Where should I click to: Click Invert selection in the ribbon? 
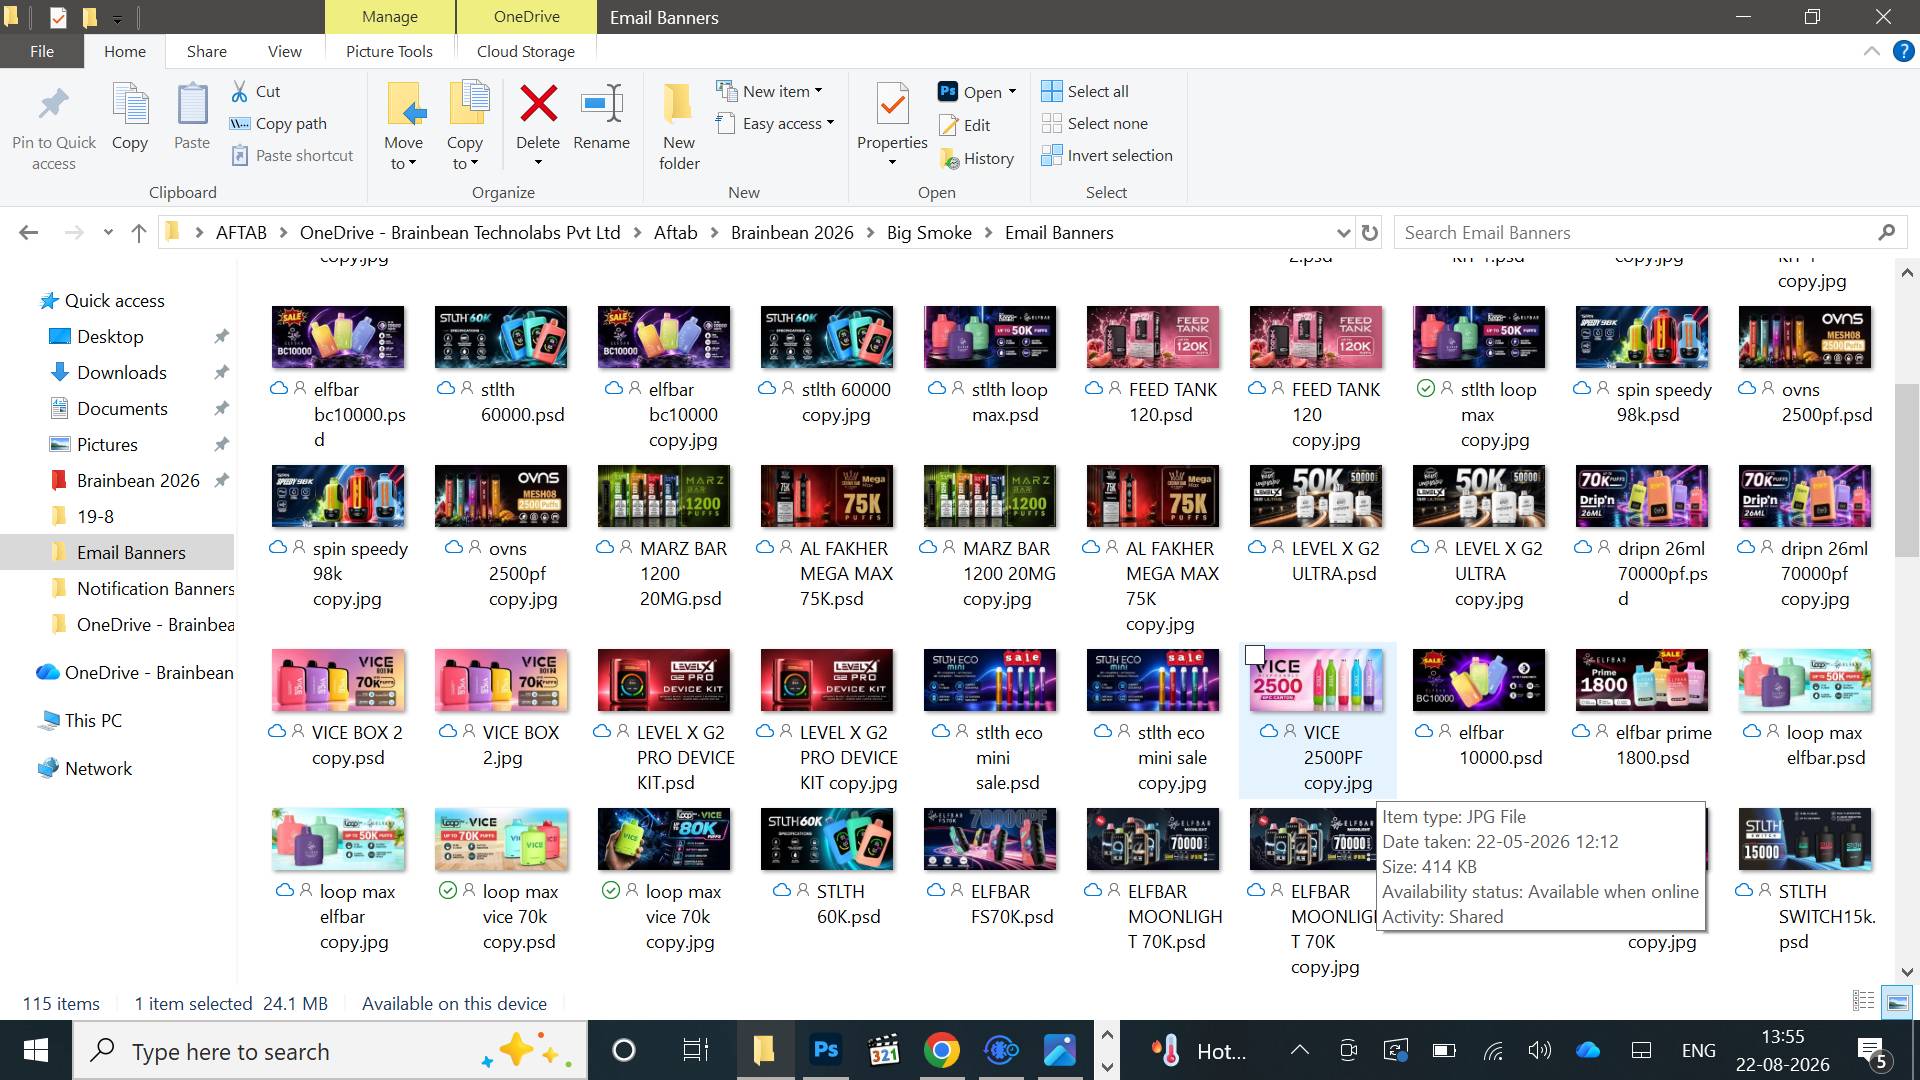pos(1107,155)
